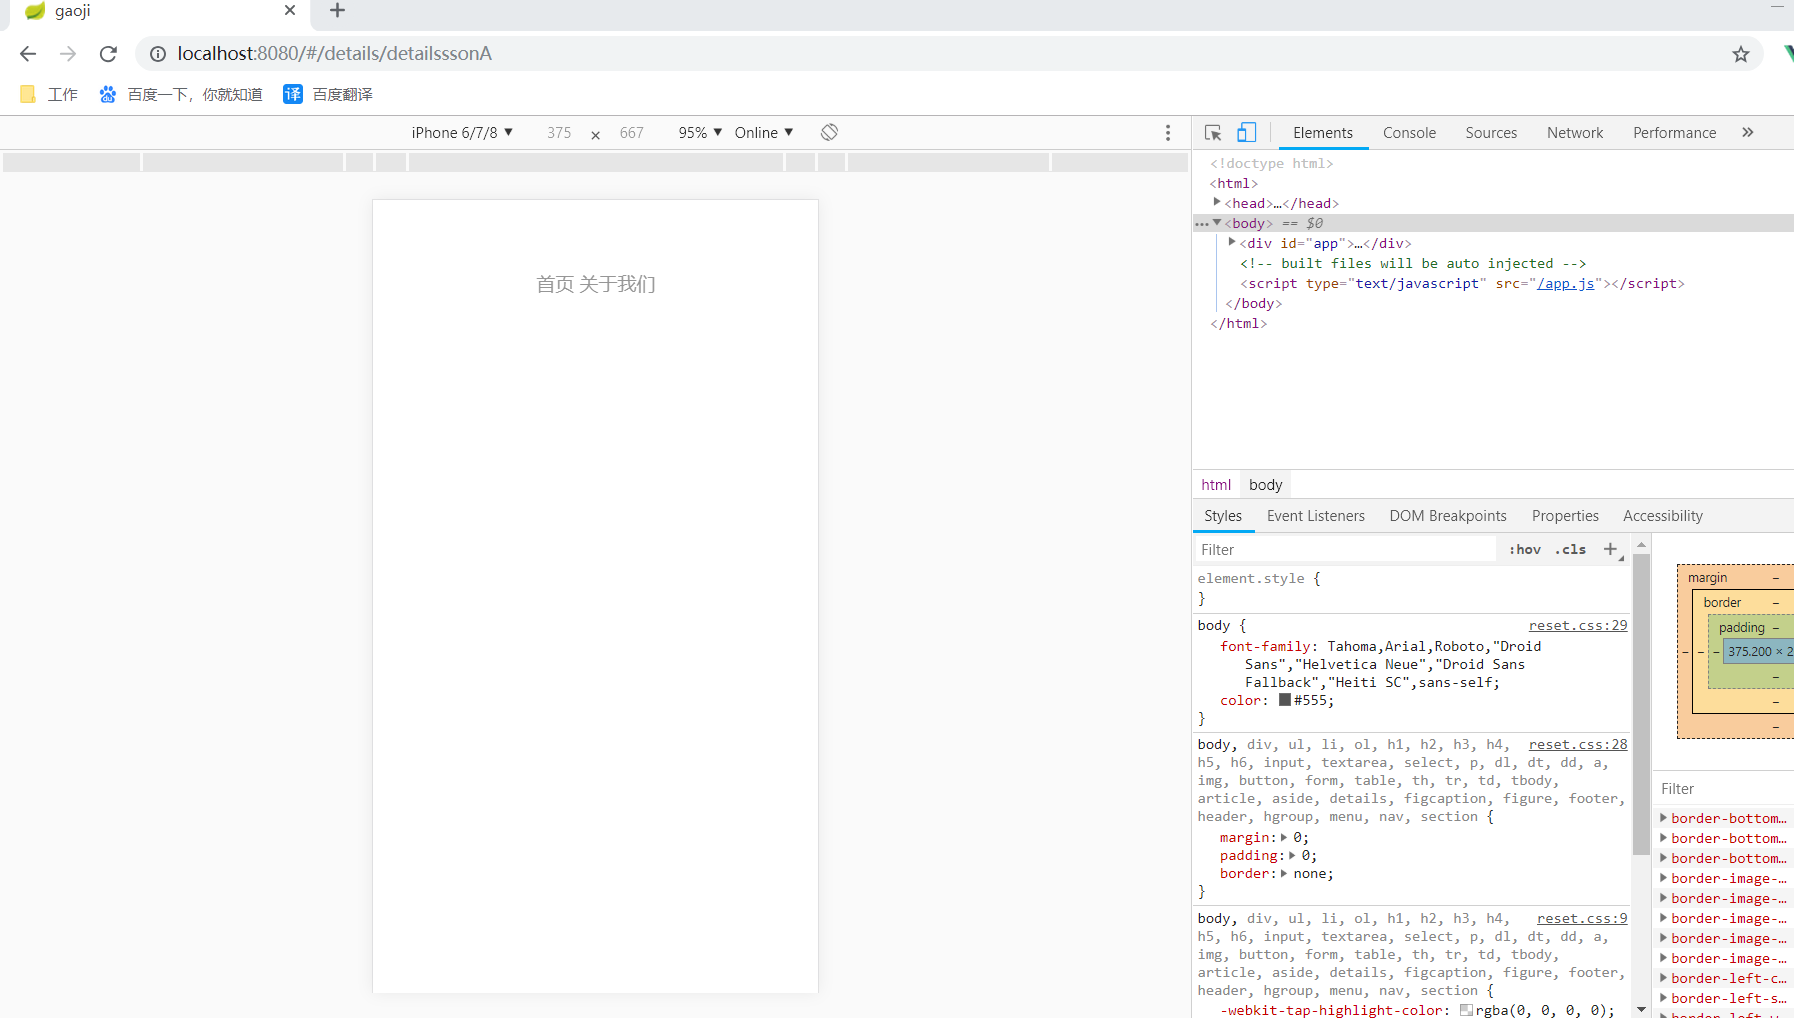Expand the border shorthand property

tap(1284, 874)
